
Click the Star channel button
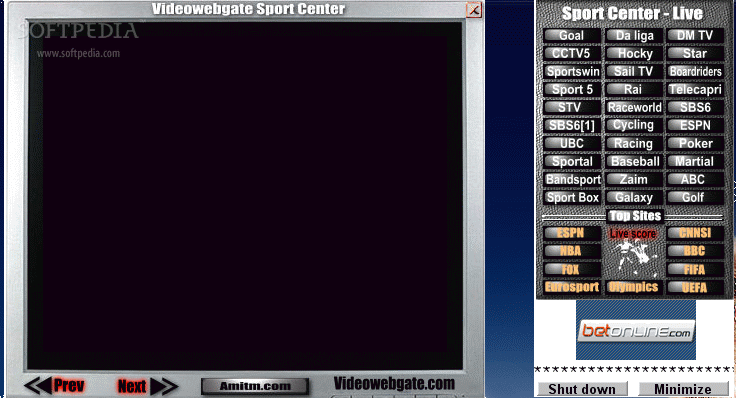pos(695,54)
